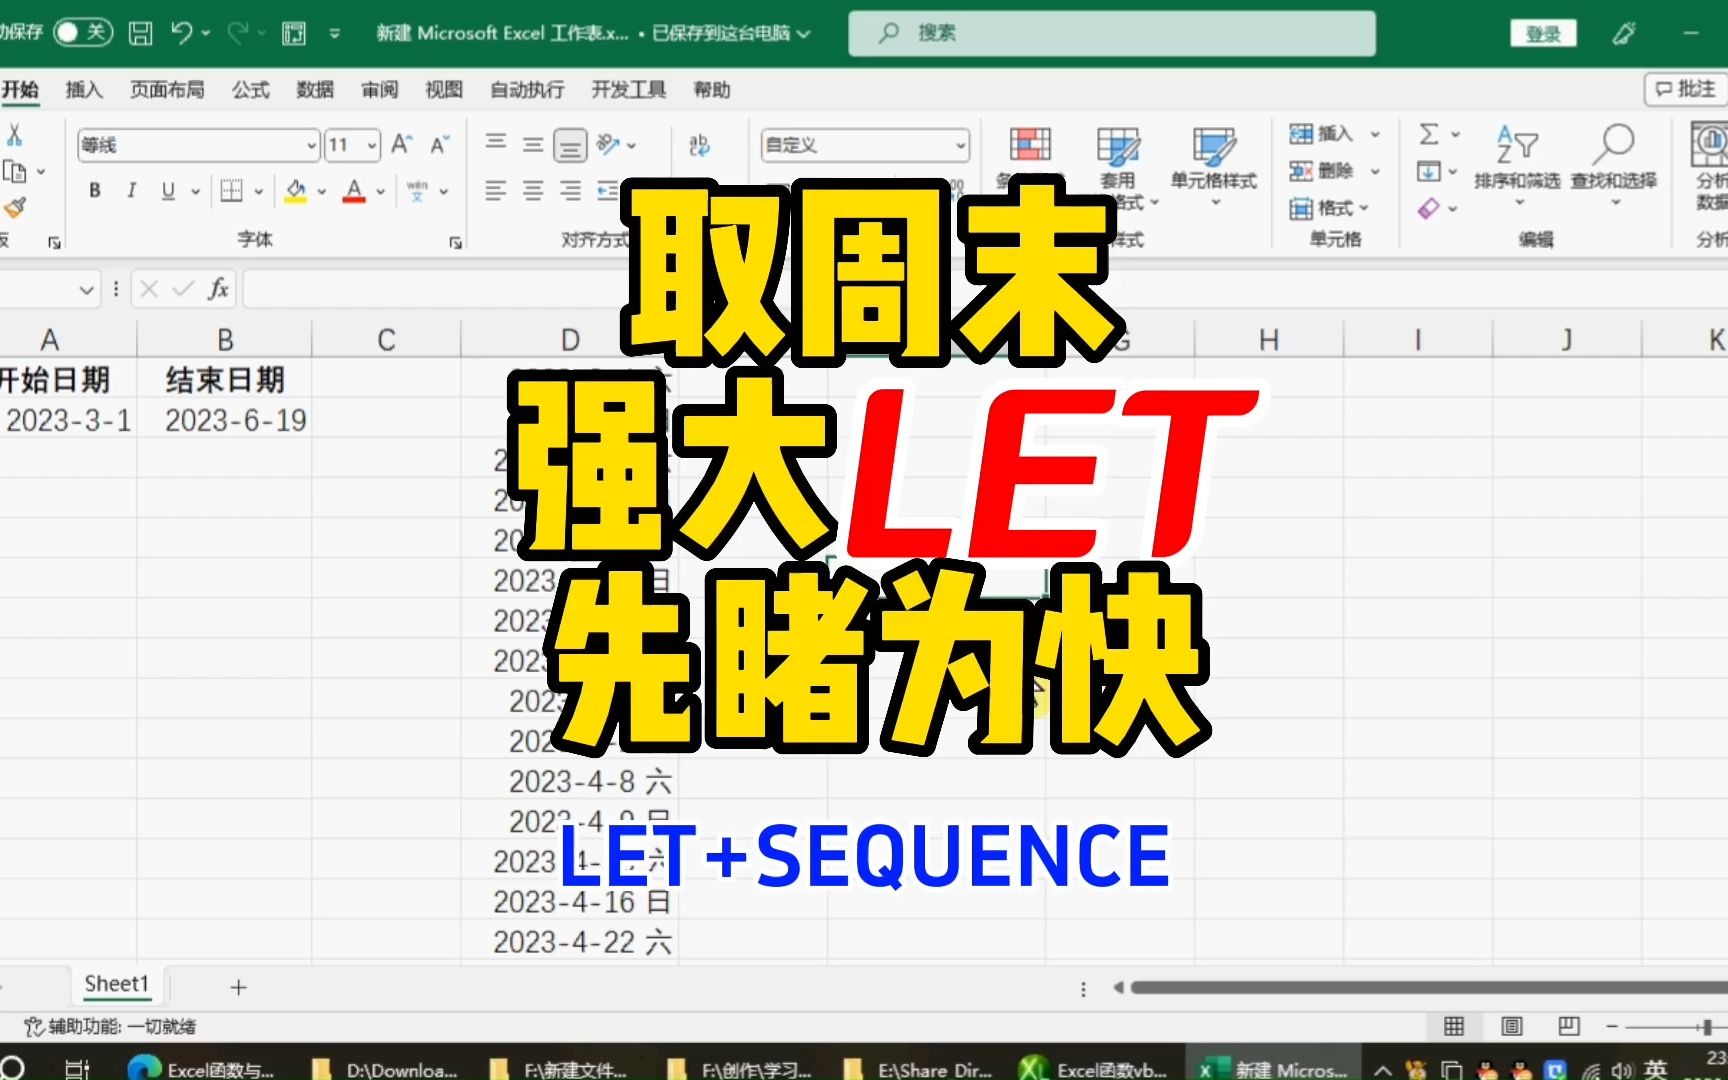This screenshot has height=1080, width=1728.
Task: Click the Wrap Text icon
Action: pyautogui.click(x=699, y=145)
